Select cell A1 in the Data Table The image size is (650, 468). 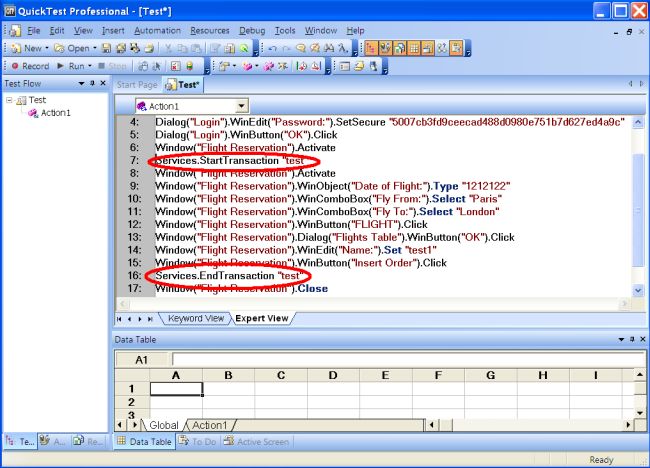click(x=176, y=389)
